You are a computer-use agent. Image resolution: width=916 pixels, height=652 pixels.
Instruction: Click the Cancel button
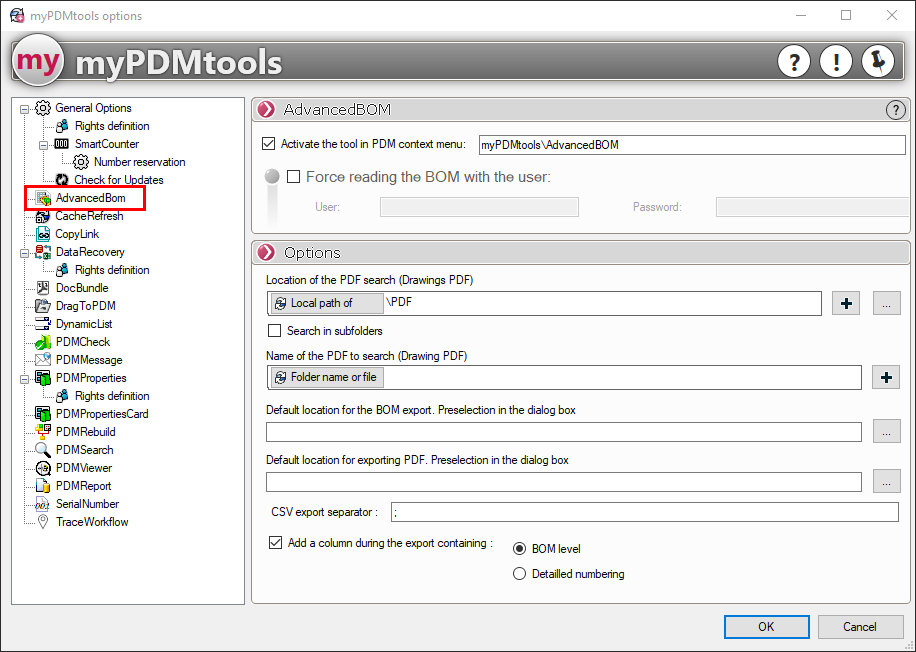click(860, 627)
